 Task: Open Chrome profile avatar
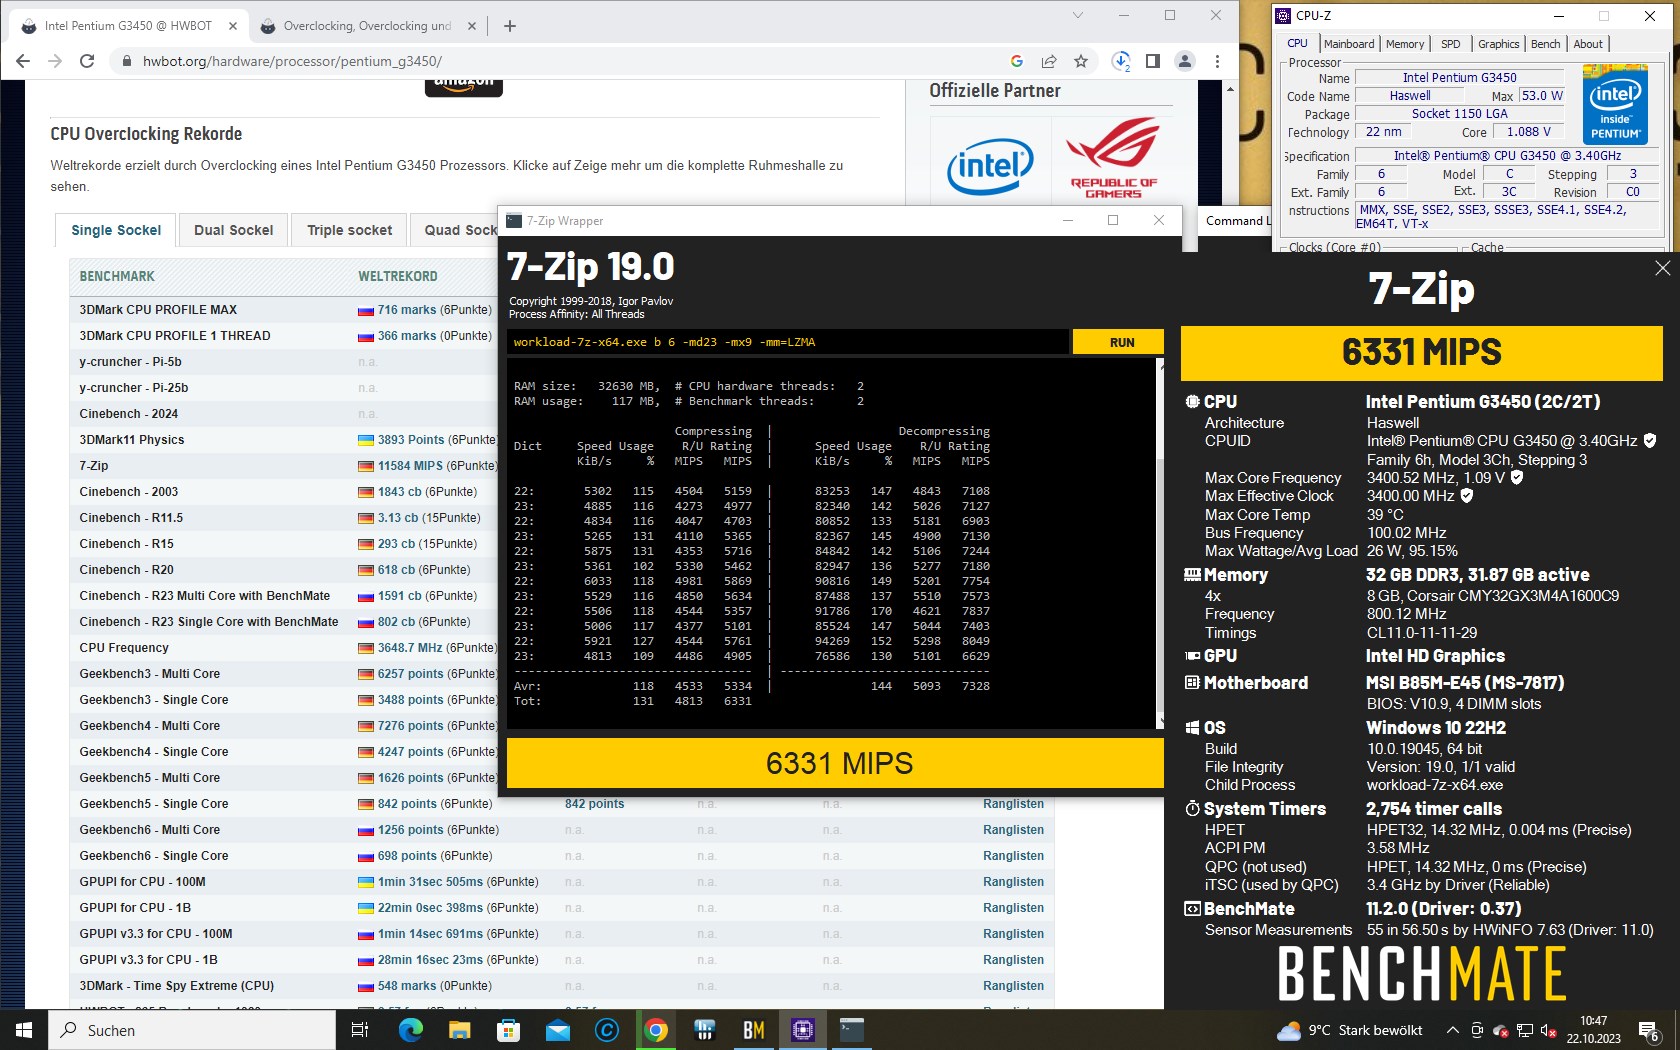coord(1185,61)
